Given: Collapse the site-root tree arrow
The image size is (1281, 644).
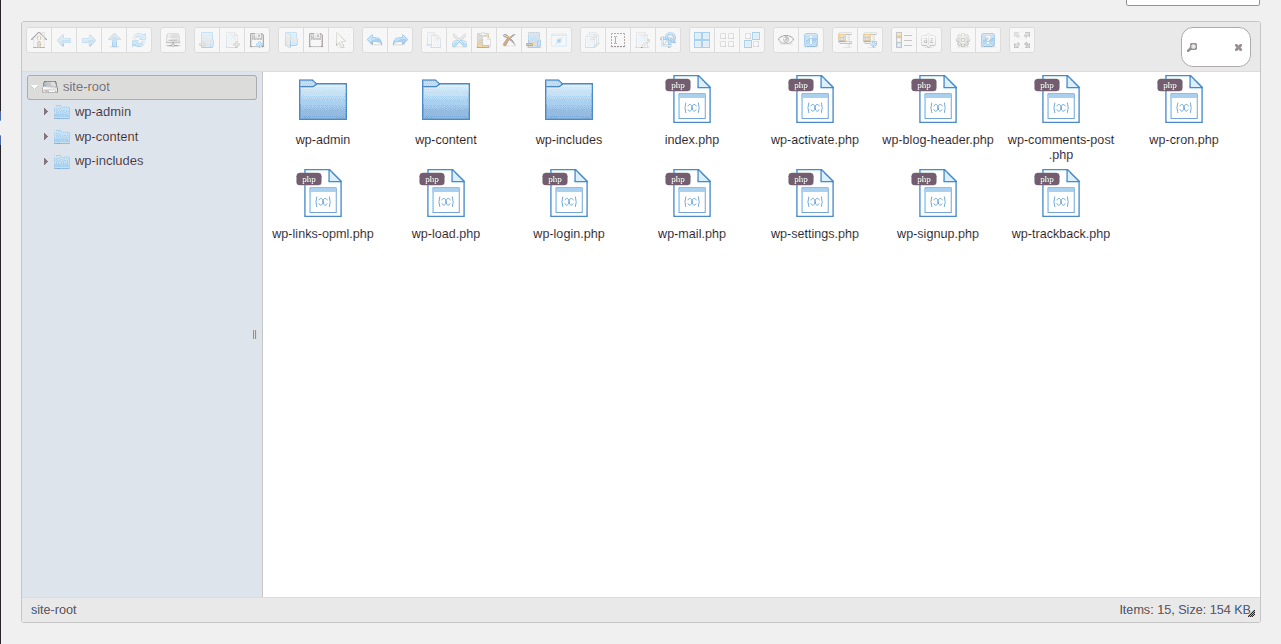Looking at the screenshot, I should [x=34, y=87].
